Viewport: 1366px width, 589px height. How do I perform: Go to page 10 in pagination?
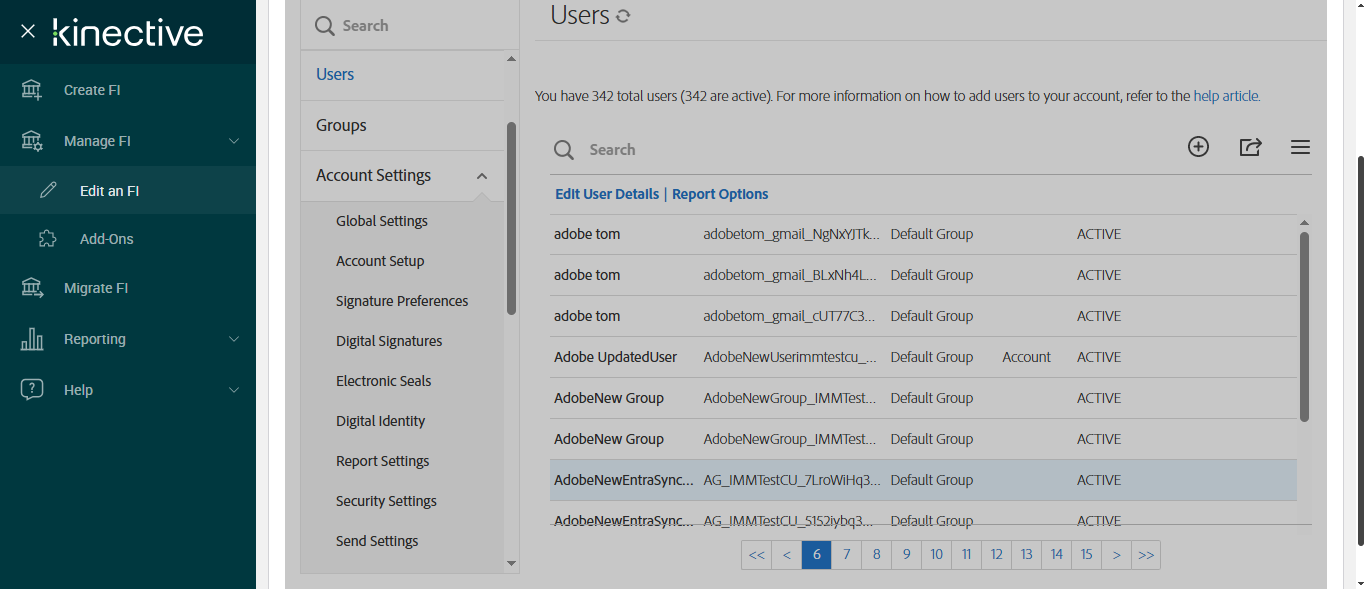coord(936,555)
